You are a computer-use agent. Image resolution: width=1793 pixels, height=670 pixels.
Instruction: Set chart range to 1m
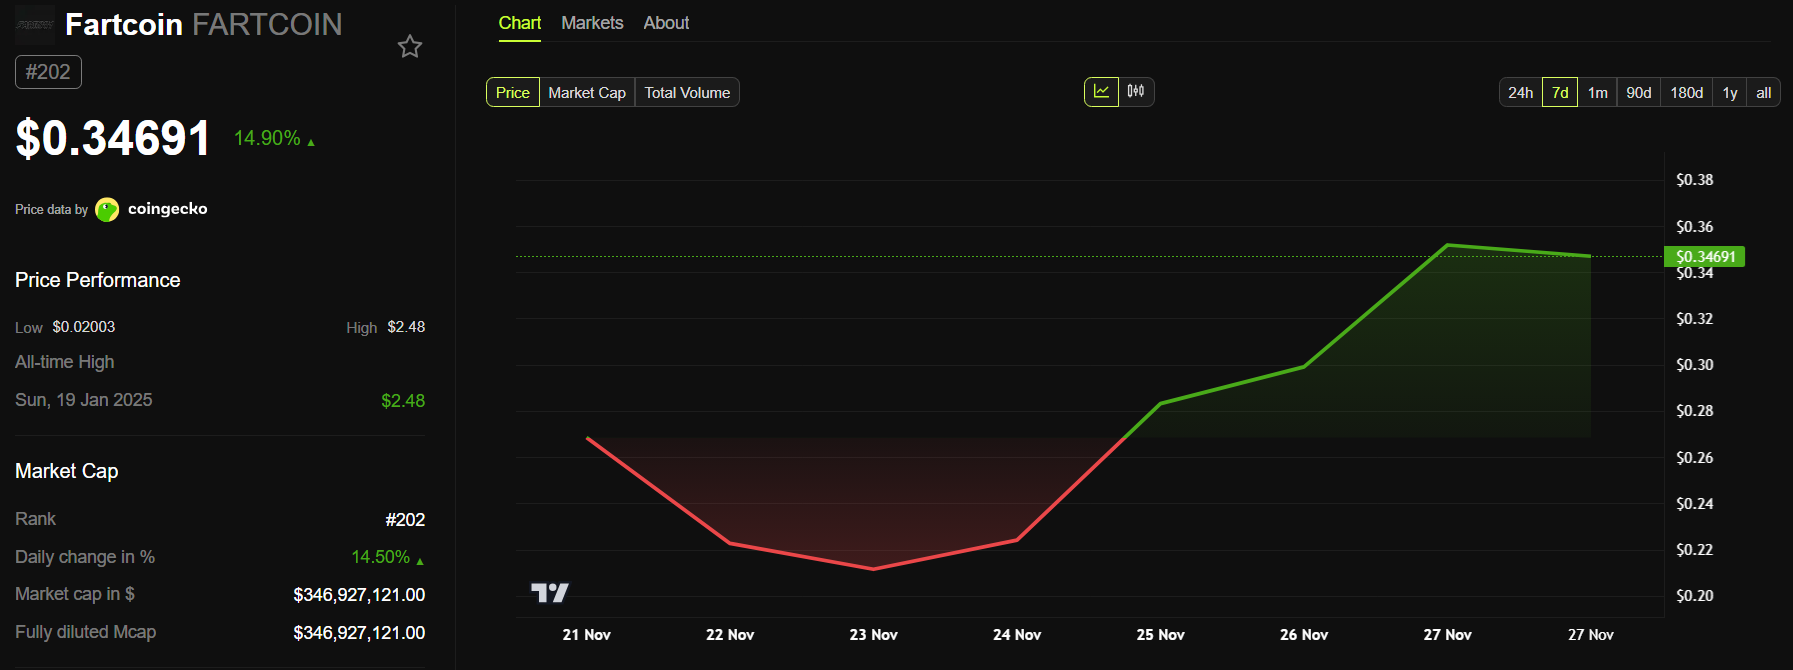(1598, 93)
